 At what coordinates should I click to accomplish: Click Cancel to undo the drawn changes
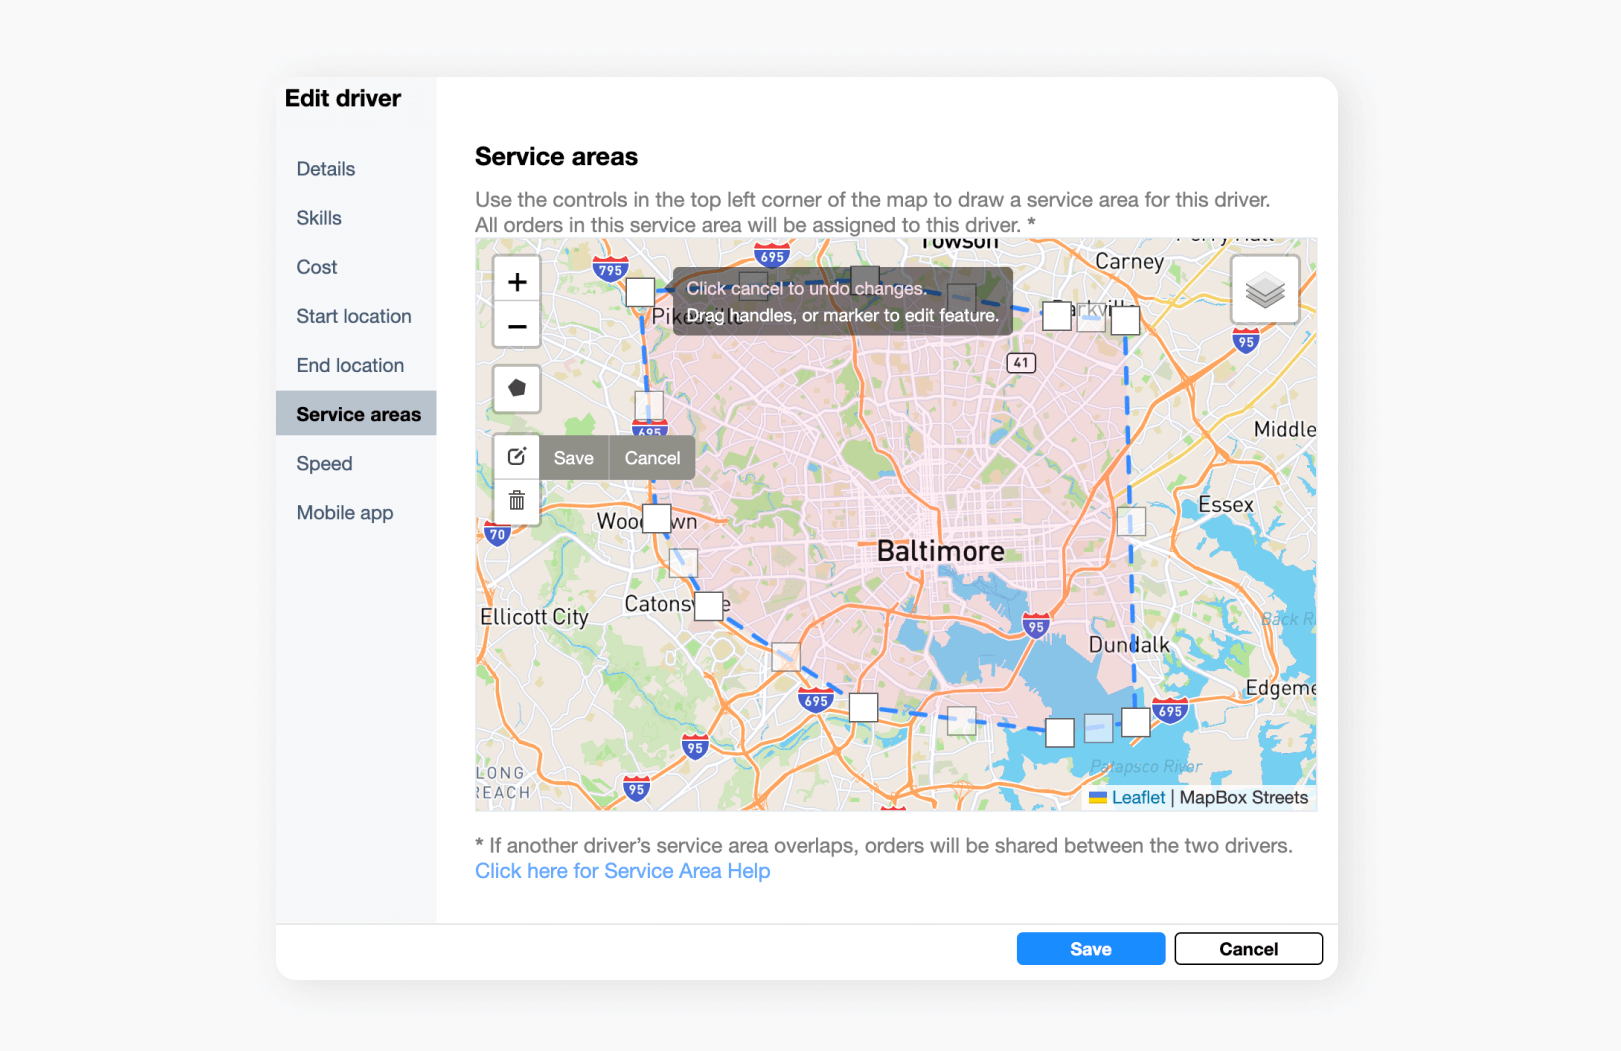(651, 457)
